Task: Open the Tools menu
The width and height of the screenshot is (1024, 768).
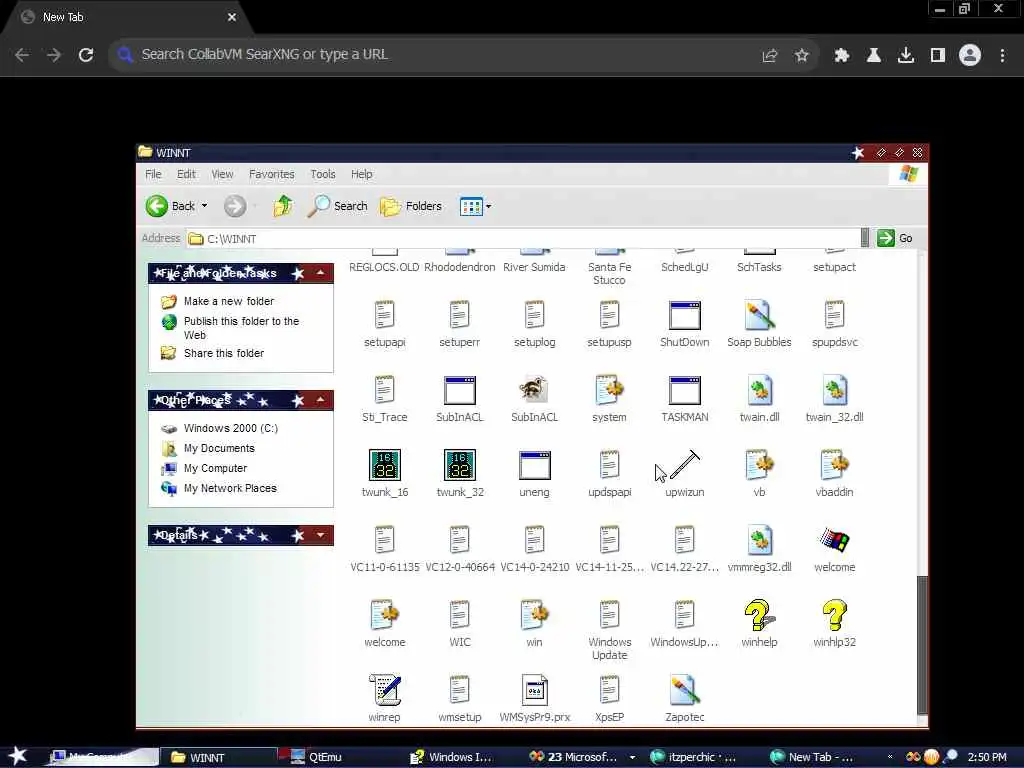Action: point(323,174)
